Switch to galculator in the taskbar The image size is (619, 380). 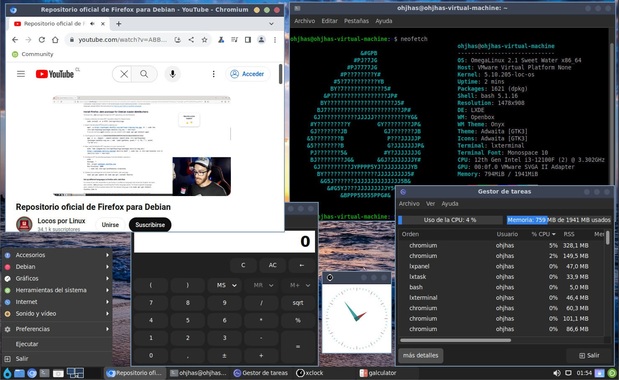point(378,373)
